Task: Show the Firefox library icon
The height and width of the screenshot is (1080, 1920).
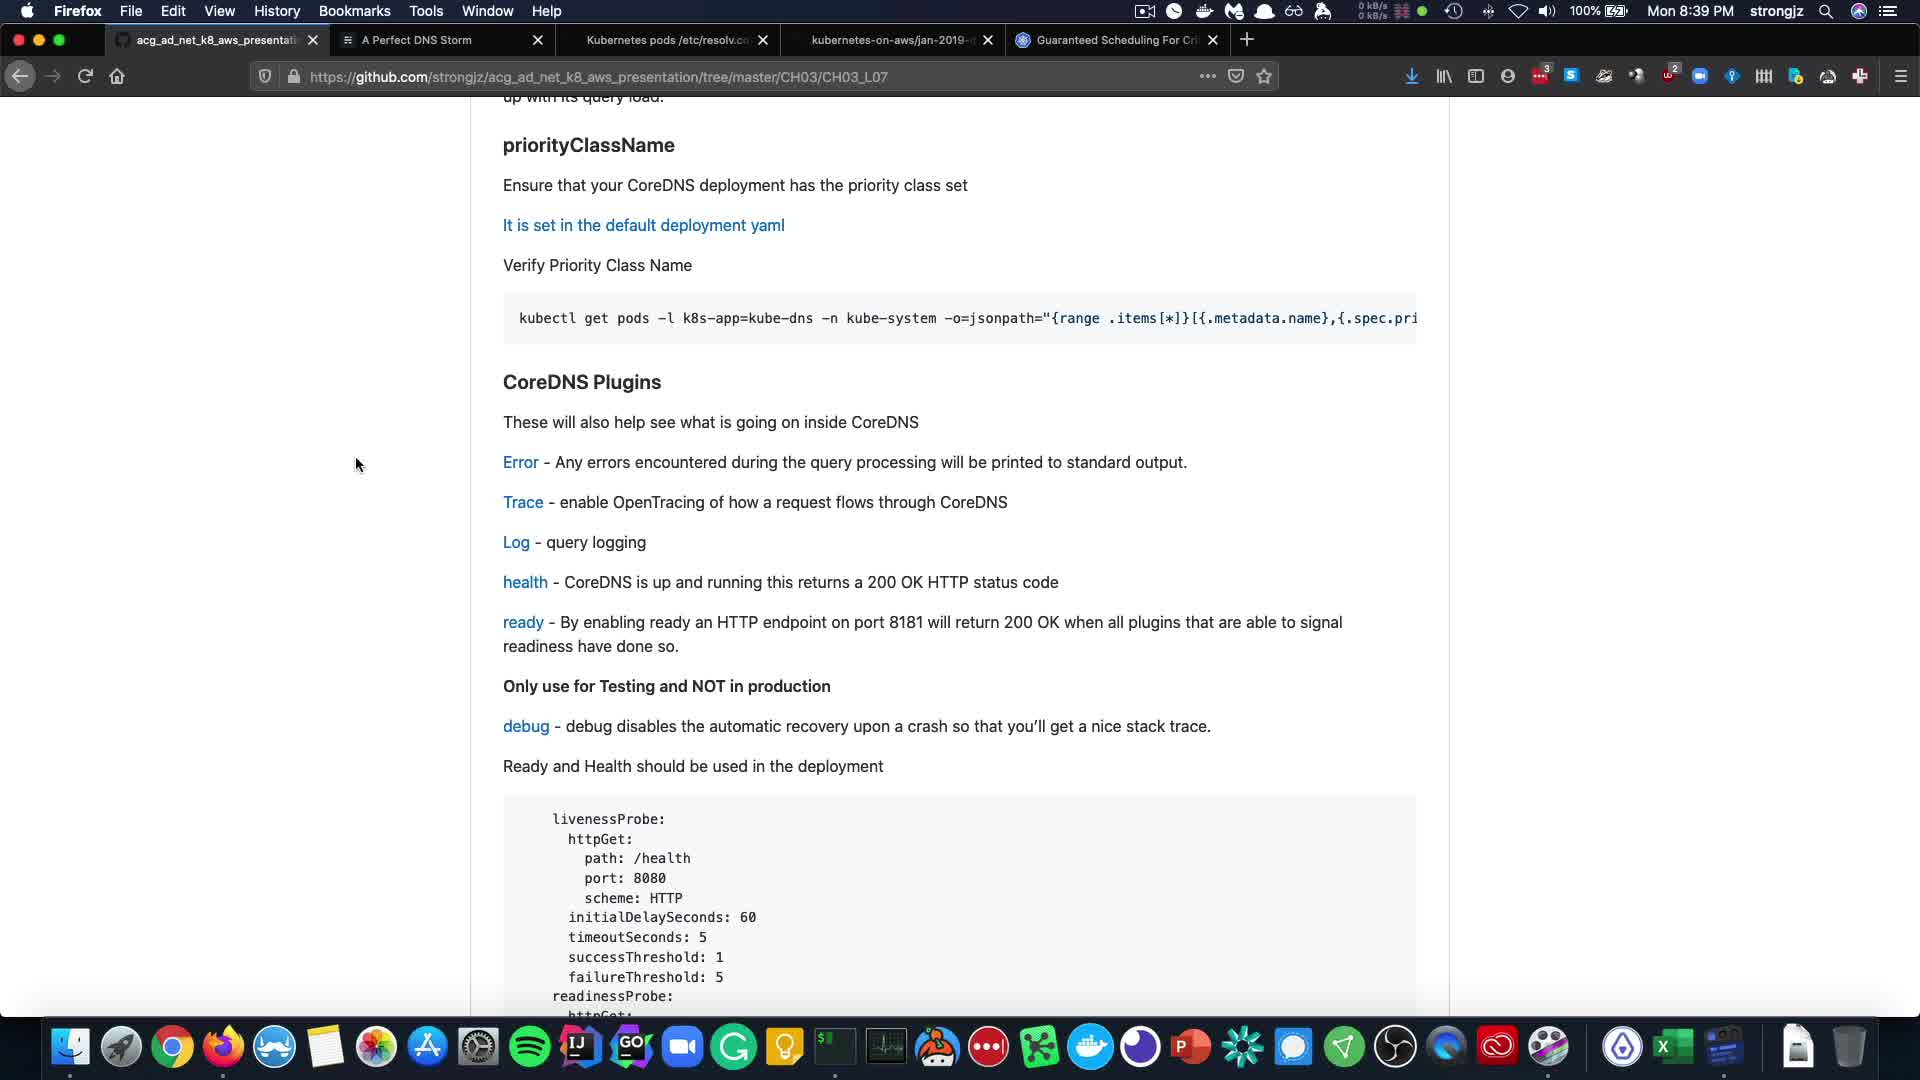Action: pos(1443,76)
